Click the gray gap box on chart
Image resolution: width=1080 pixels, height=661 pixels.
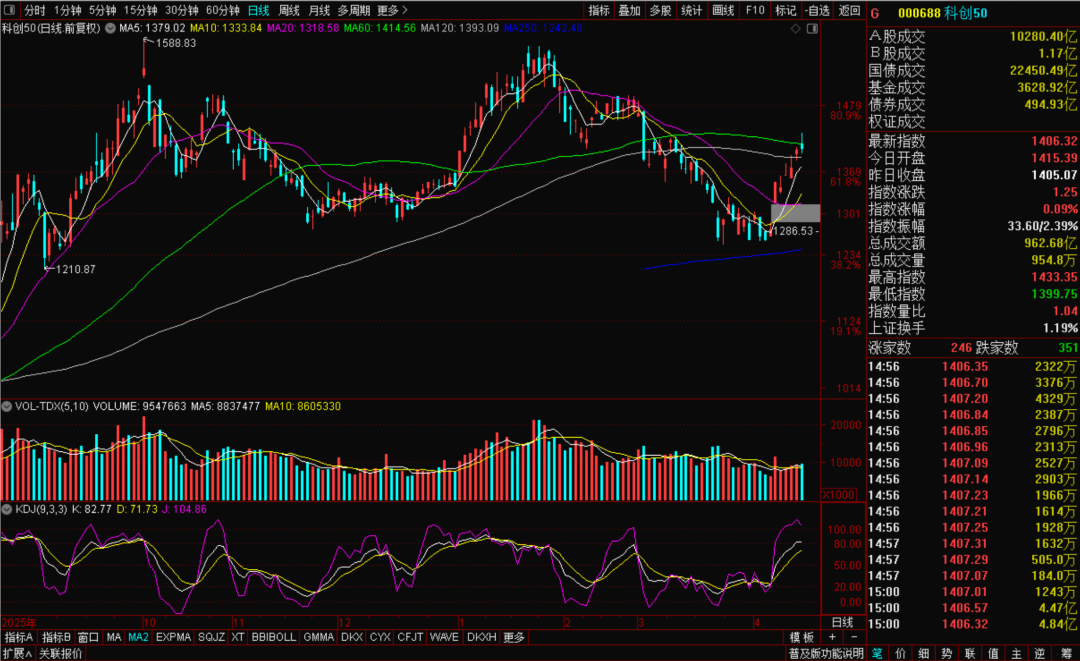point(796,212)
